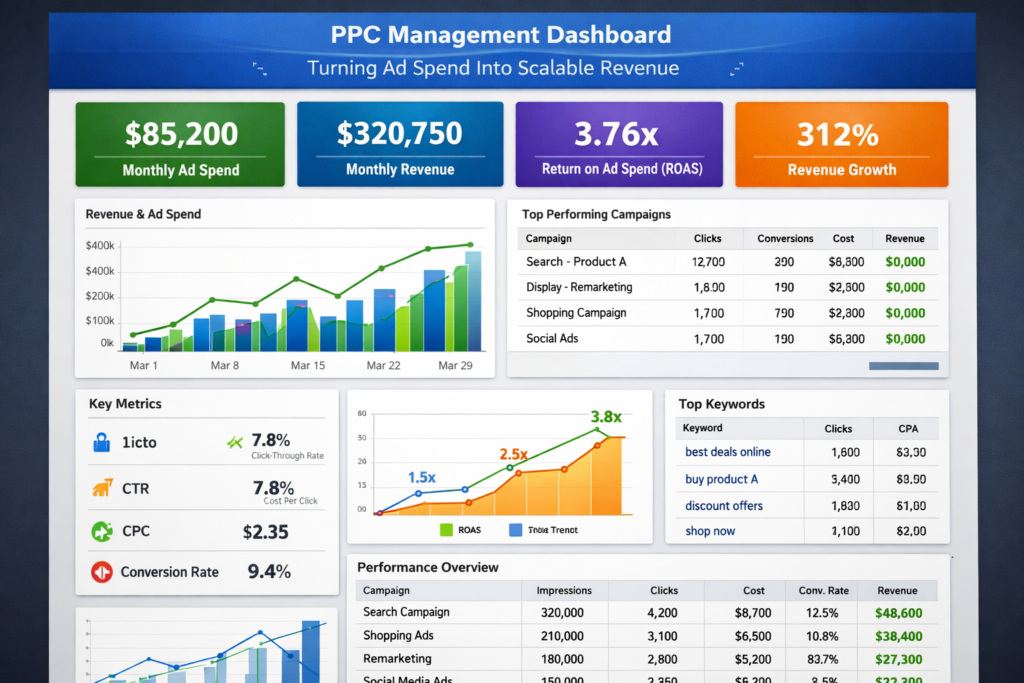This screenshot has width=1024, height=683.
Task: Click the scrollbar under Top Performing Campaigns
Action: pos(904,366)
